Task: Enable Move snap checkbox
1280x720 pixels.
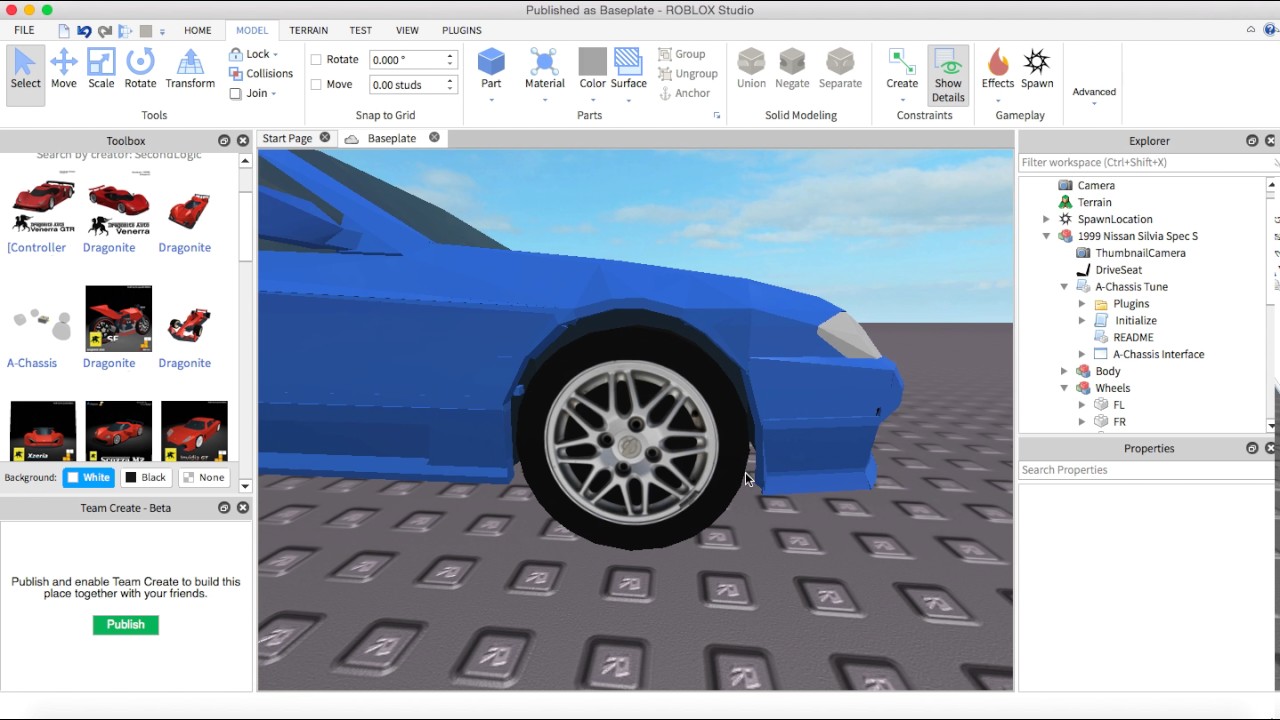Action: point(316,85)
